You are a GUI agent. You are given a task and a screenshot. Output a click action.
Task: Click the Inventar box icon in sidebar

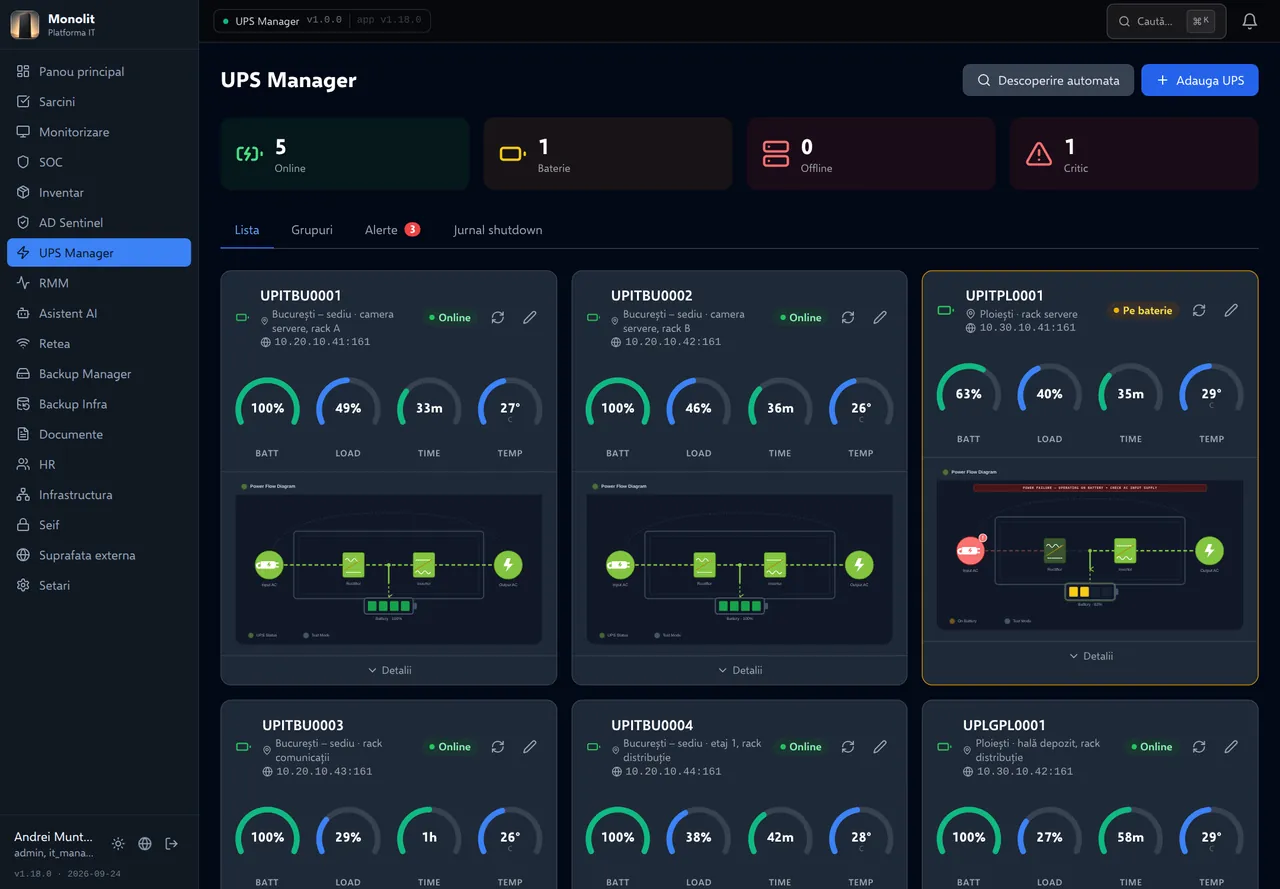(23, 192)
